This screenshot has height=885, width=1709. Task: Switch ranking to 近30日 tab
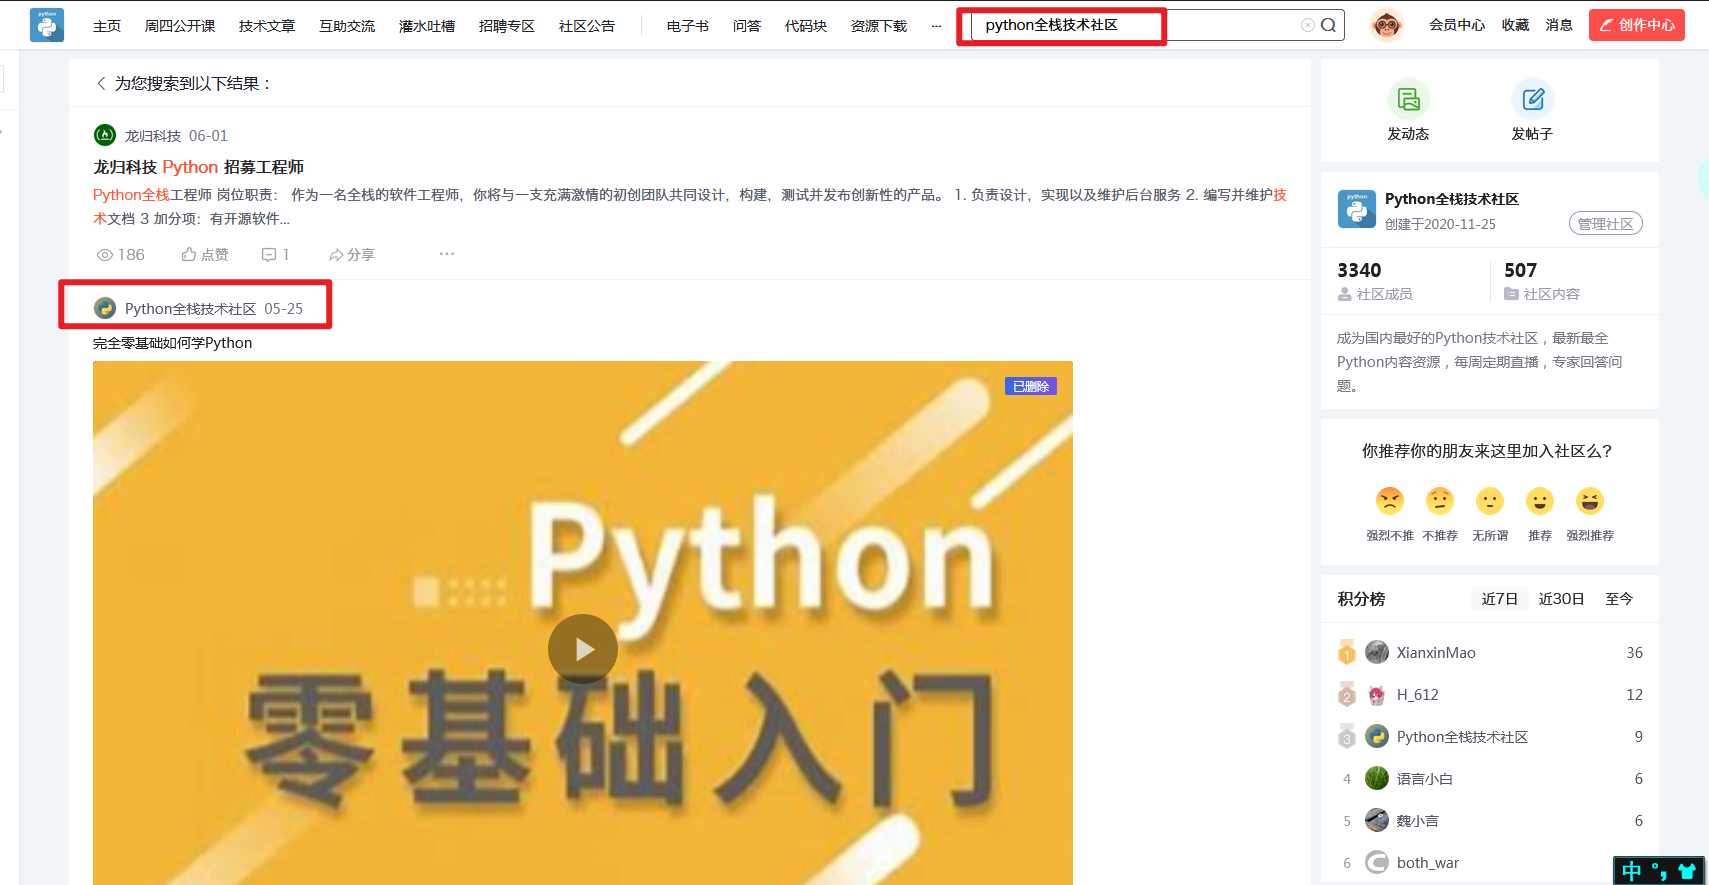click(1561, 599)
